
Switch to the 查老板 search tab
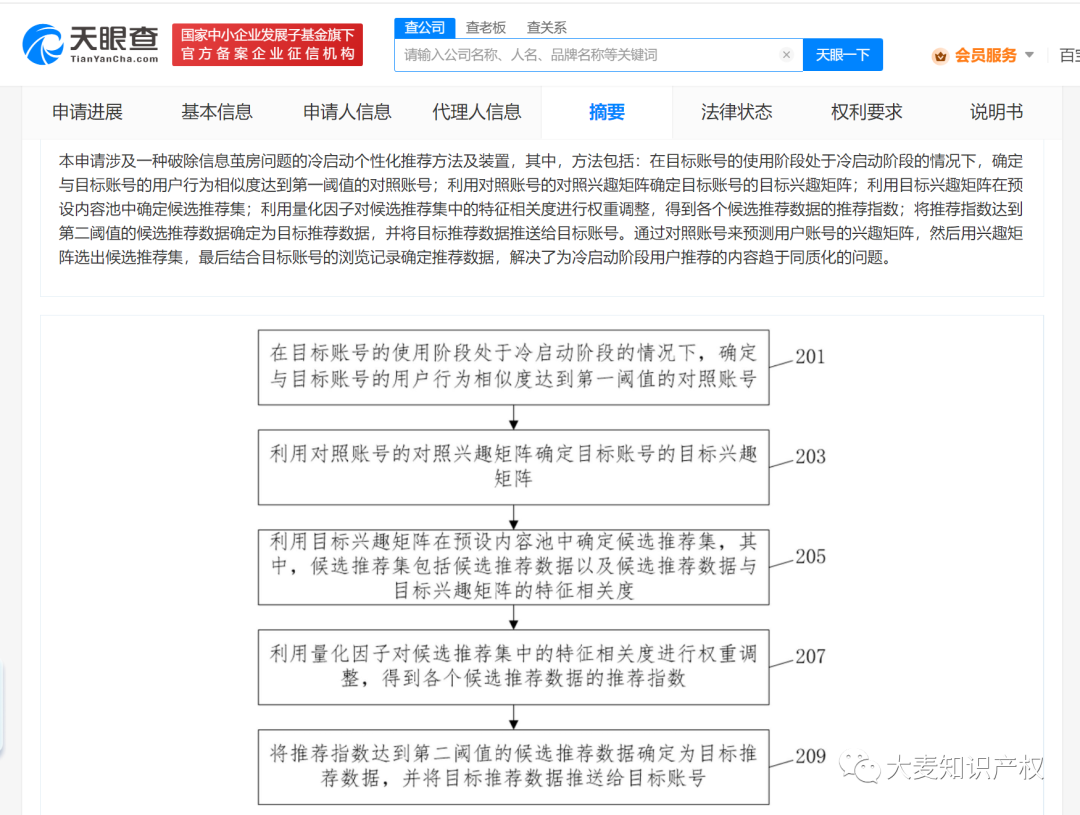(x=485, y=28)
